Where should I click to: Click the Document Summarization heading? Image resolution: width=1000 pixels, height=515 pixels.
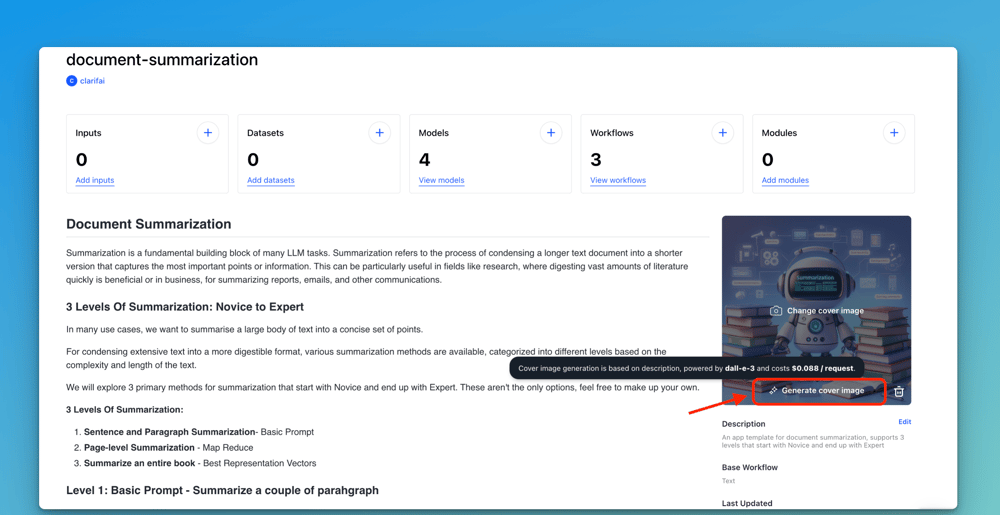point(148,224)
